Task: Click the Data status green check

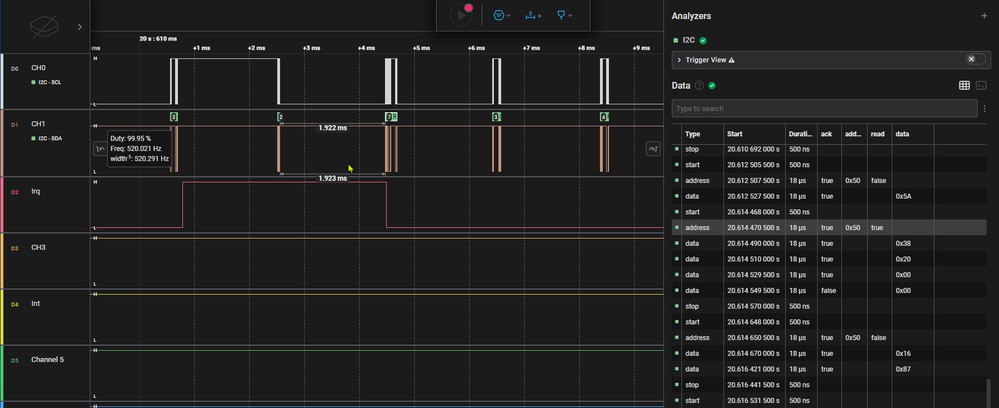Action: tap(712, 85)
